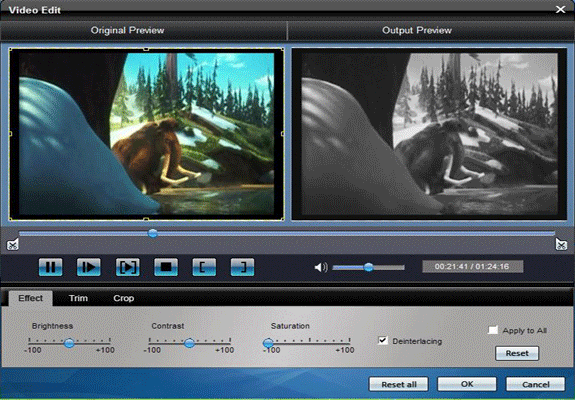Click the Reset all button
The height and width of the screenshot is (400, 575).
tap(399, 384)
